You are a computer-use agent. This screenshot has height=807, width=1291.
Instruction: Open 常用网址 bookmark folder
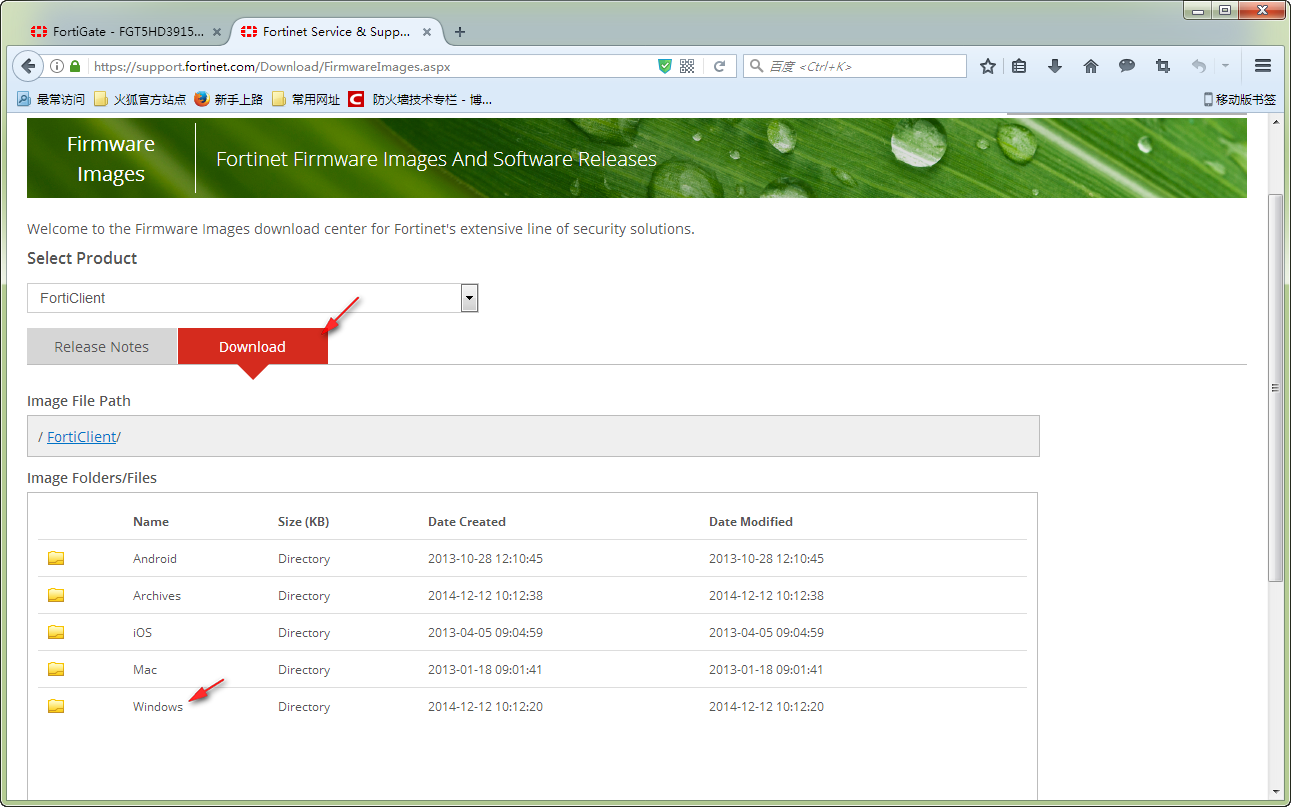[306, 99]
